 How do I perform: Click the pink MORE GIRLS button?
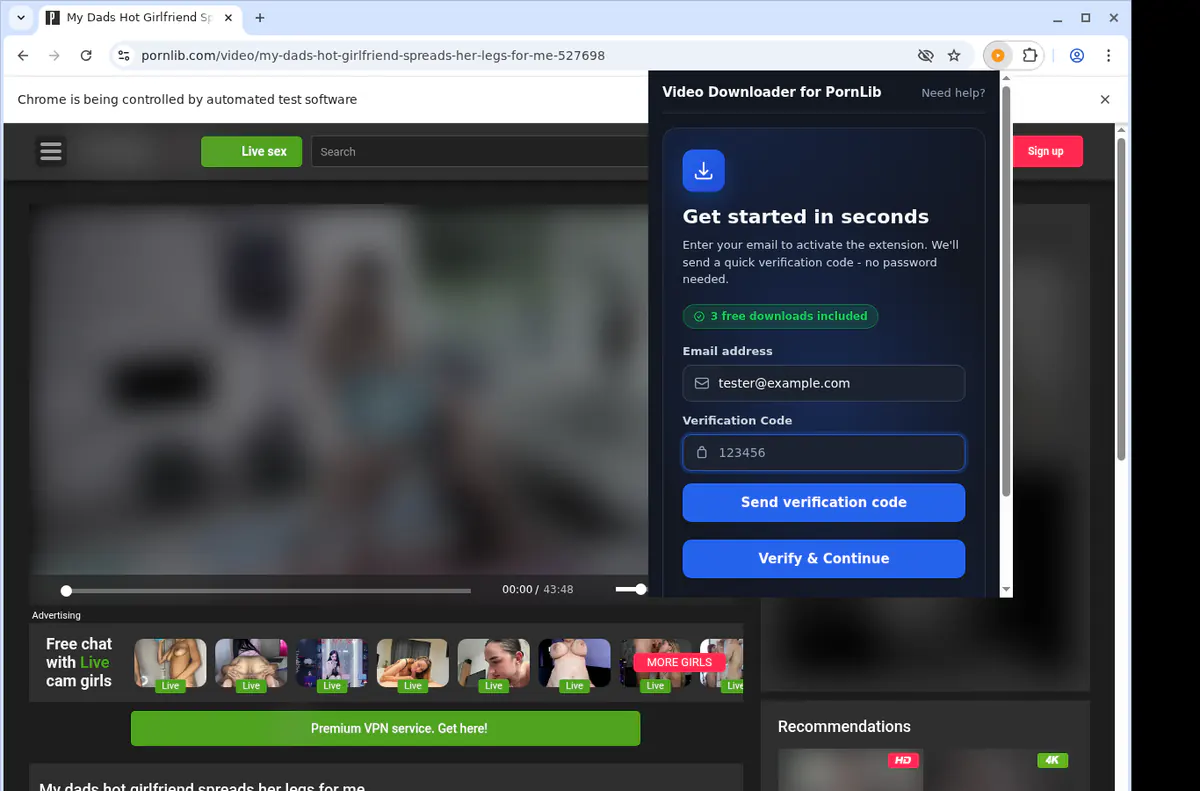click(x=679, y=662)
